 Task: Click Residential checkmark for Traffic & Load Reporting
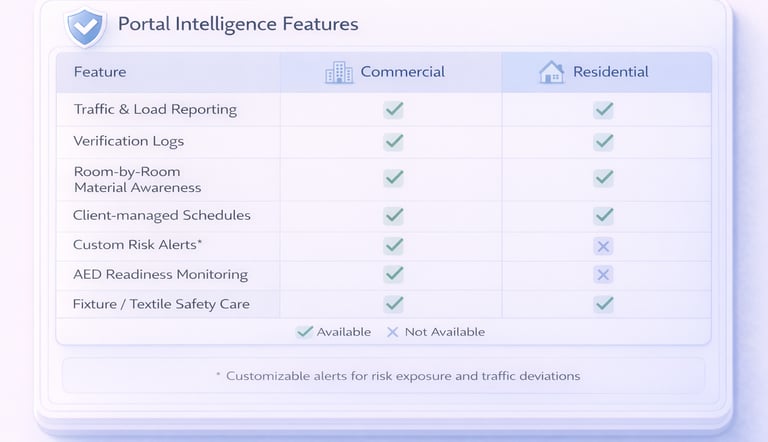click(603, 109)
